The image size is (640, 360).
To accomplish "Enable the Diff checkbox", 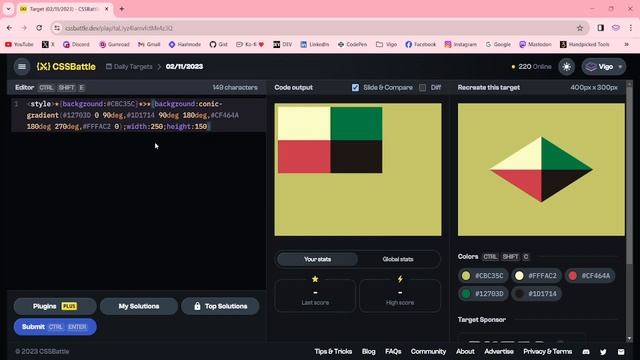I will pyautogui.click(x=422, y=87).
